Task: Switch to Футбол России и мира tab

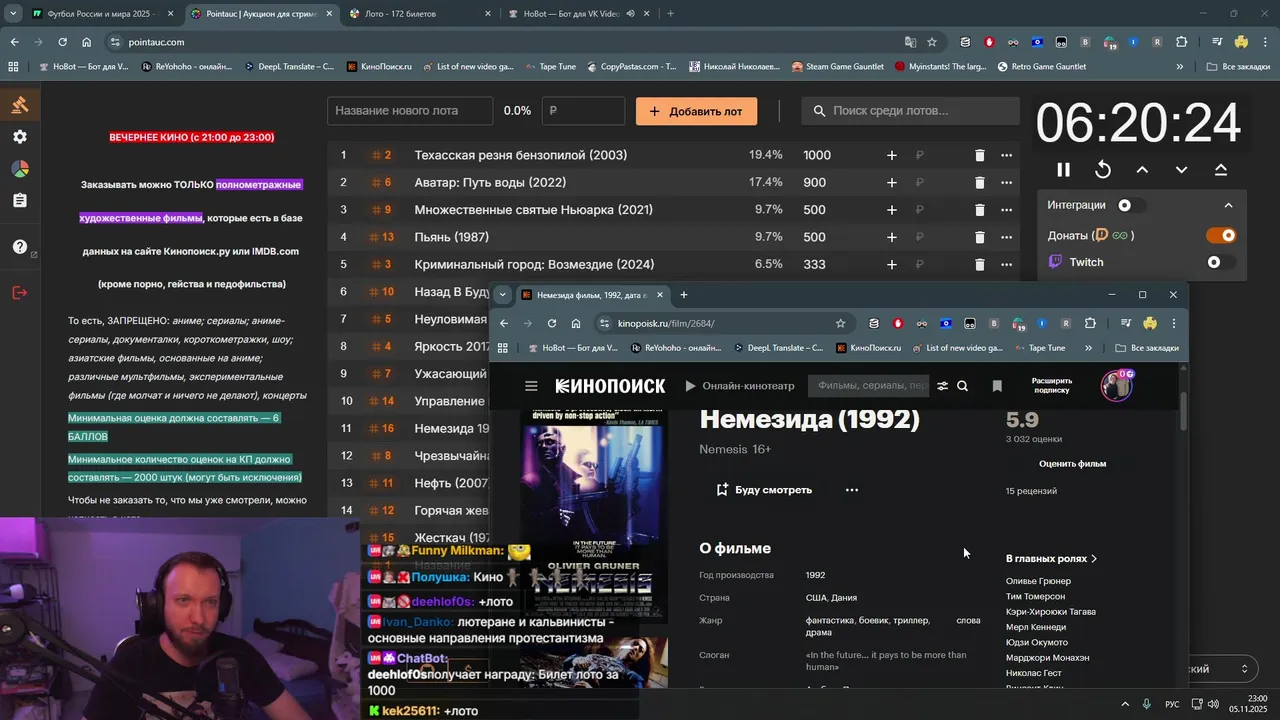Action: pyautogui.click(x=101, y=14)
